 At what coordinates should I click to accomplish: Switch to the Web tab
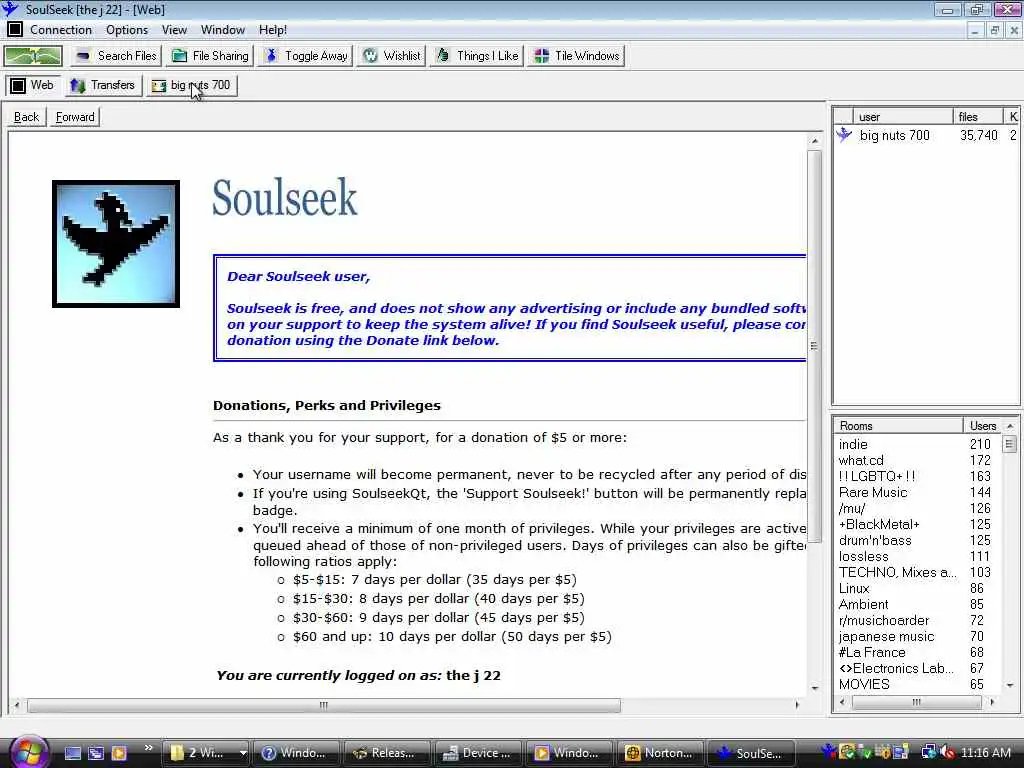pos(32,85)
